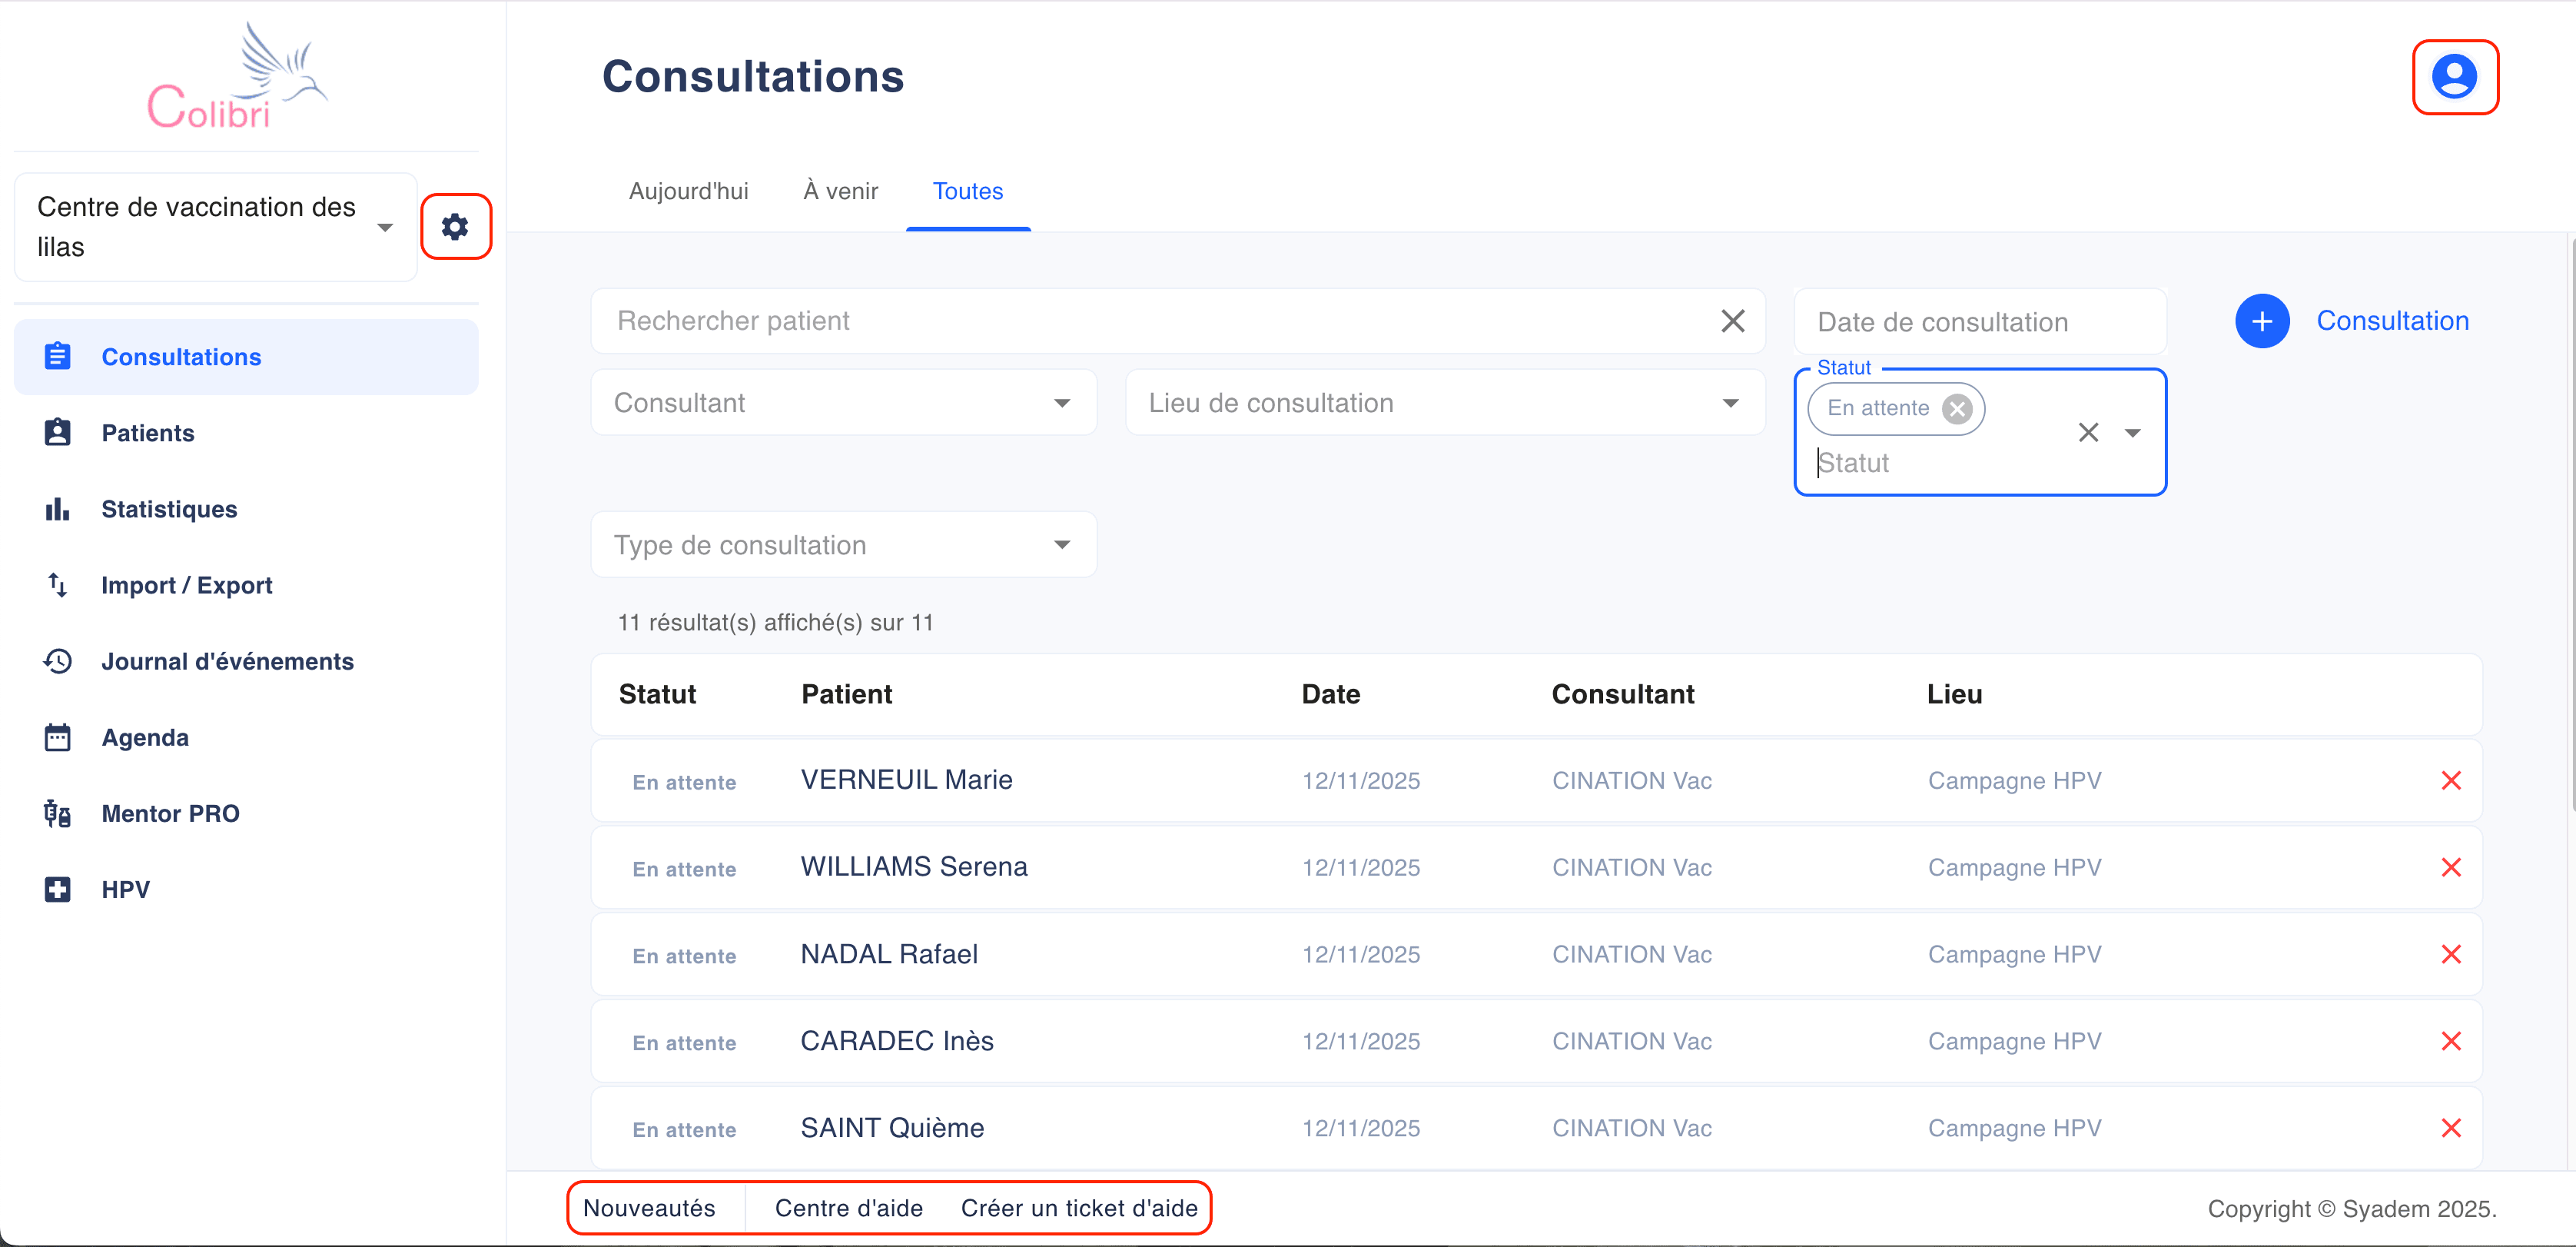Go to Consultations in the sidebar
This screenshot has height=1247, width=2576.
pyautogui.click(x=246, y=356)
